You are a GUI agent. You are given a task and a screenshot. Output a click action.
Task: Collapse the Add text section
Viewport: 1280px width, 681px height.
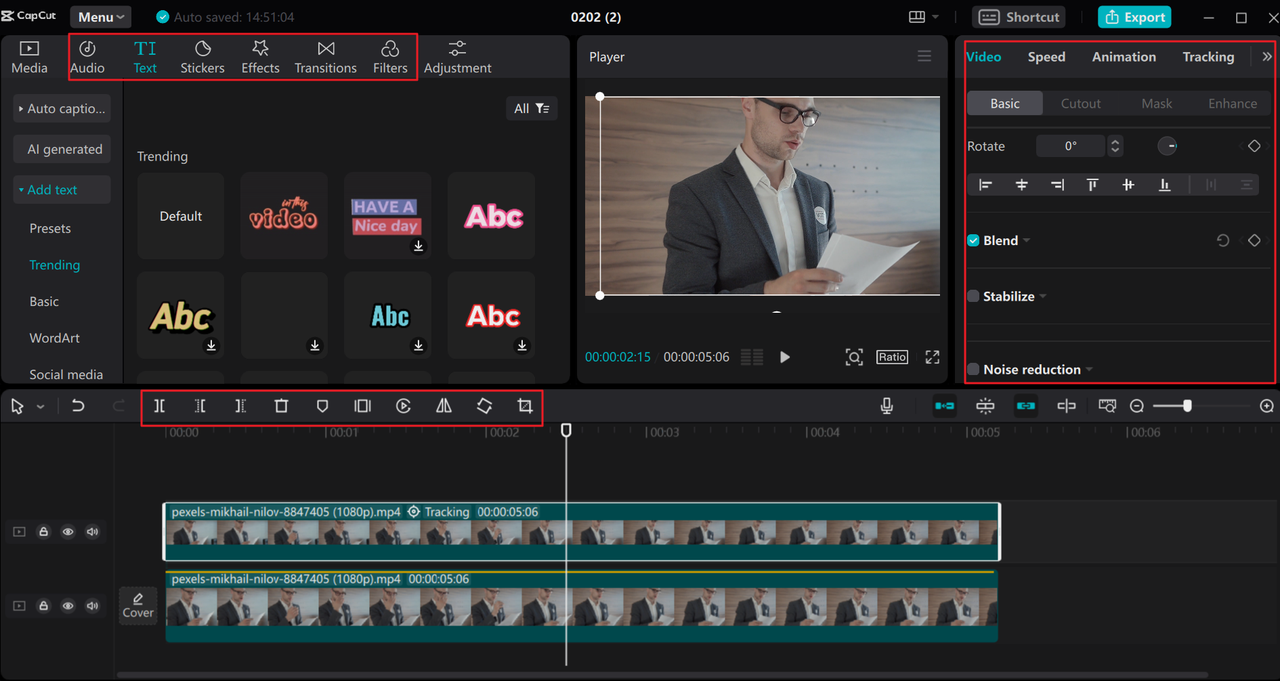click(x=62, y=190)
